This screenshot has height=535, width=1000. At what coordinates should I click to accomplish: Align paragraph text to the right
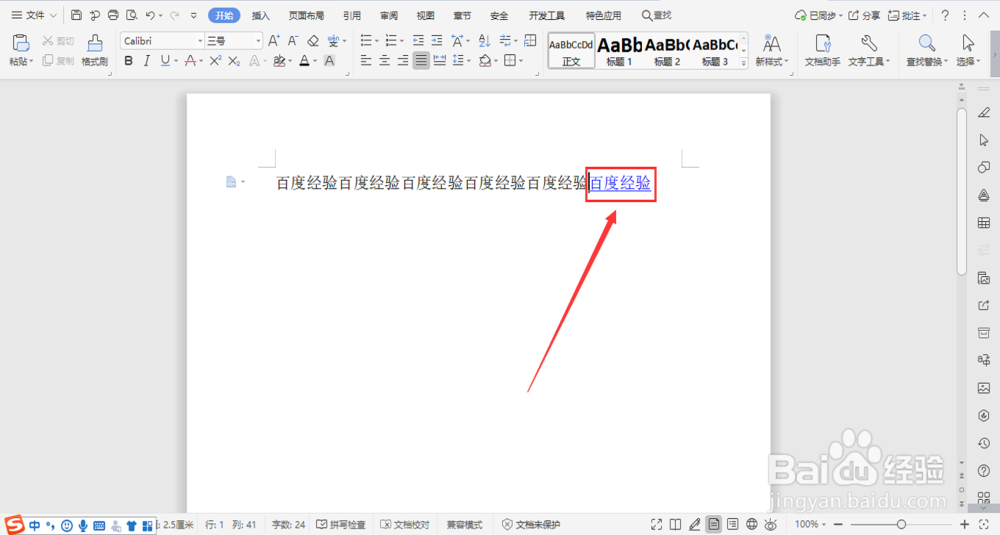pyautogui.click(x=402, y=61)
